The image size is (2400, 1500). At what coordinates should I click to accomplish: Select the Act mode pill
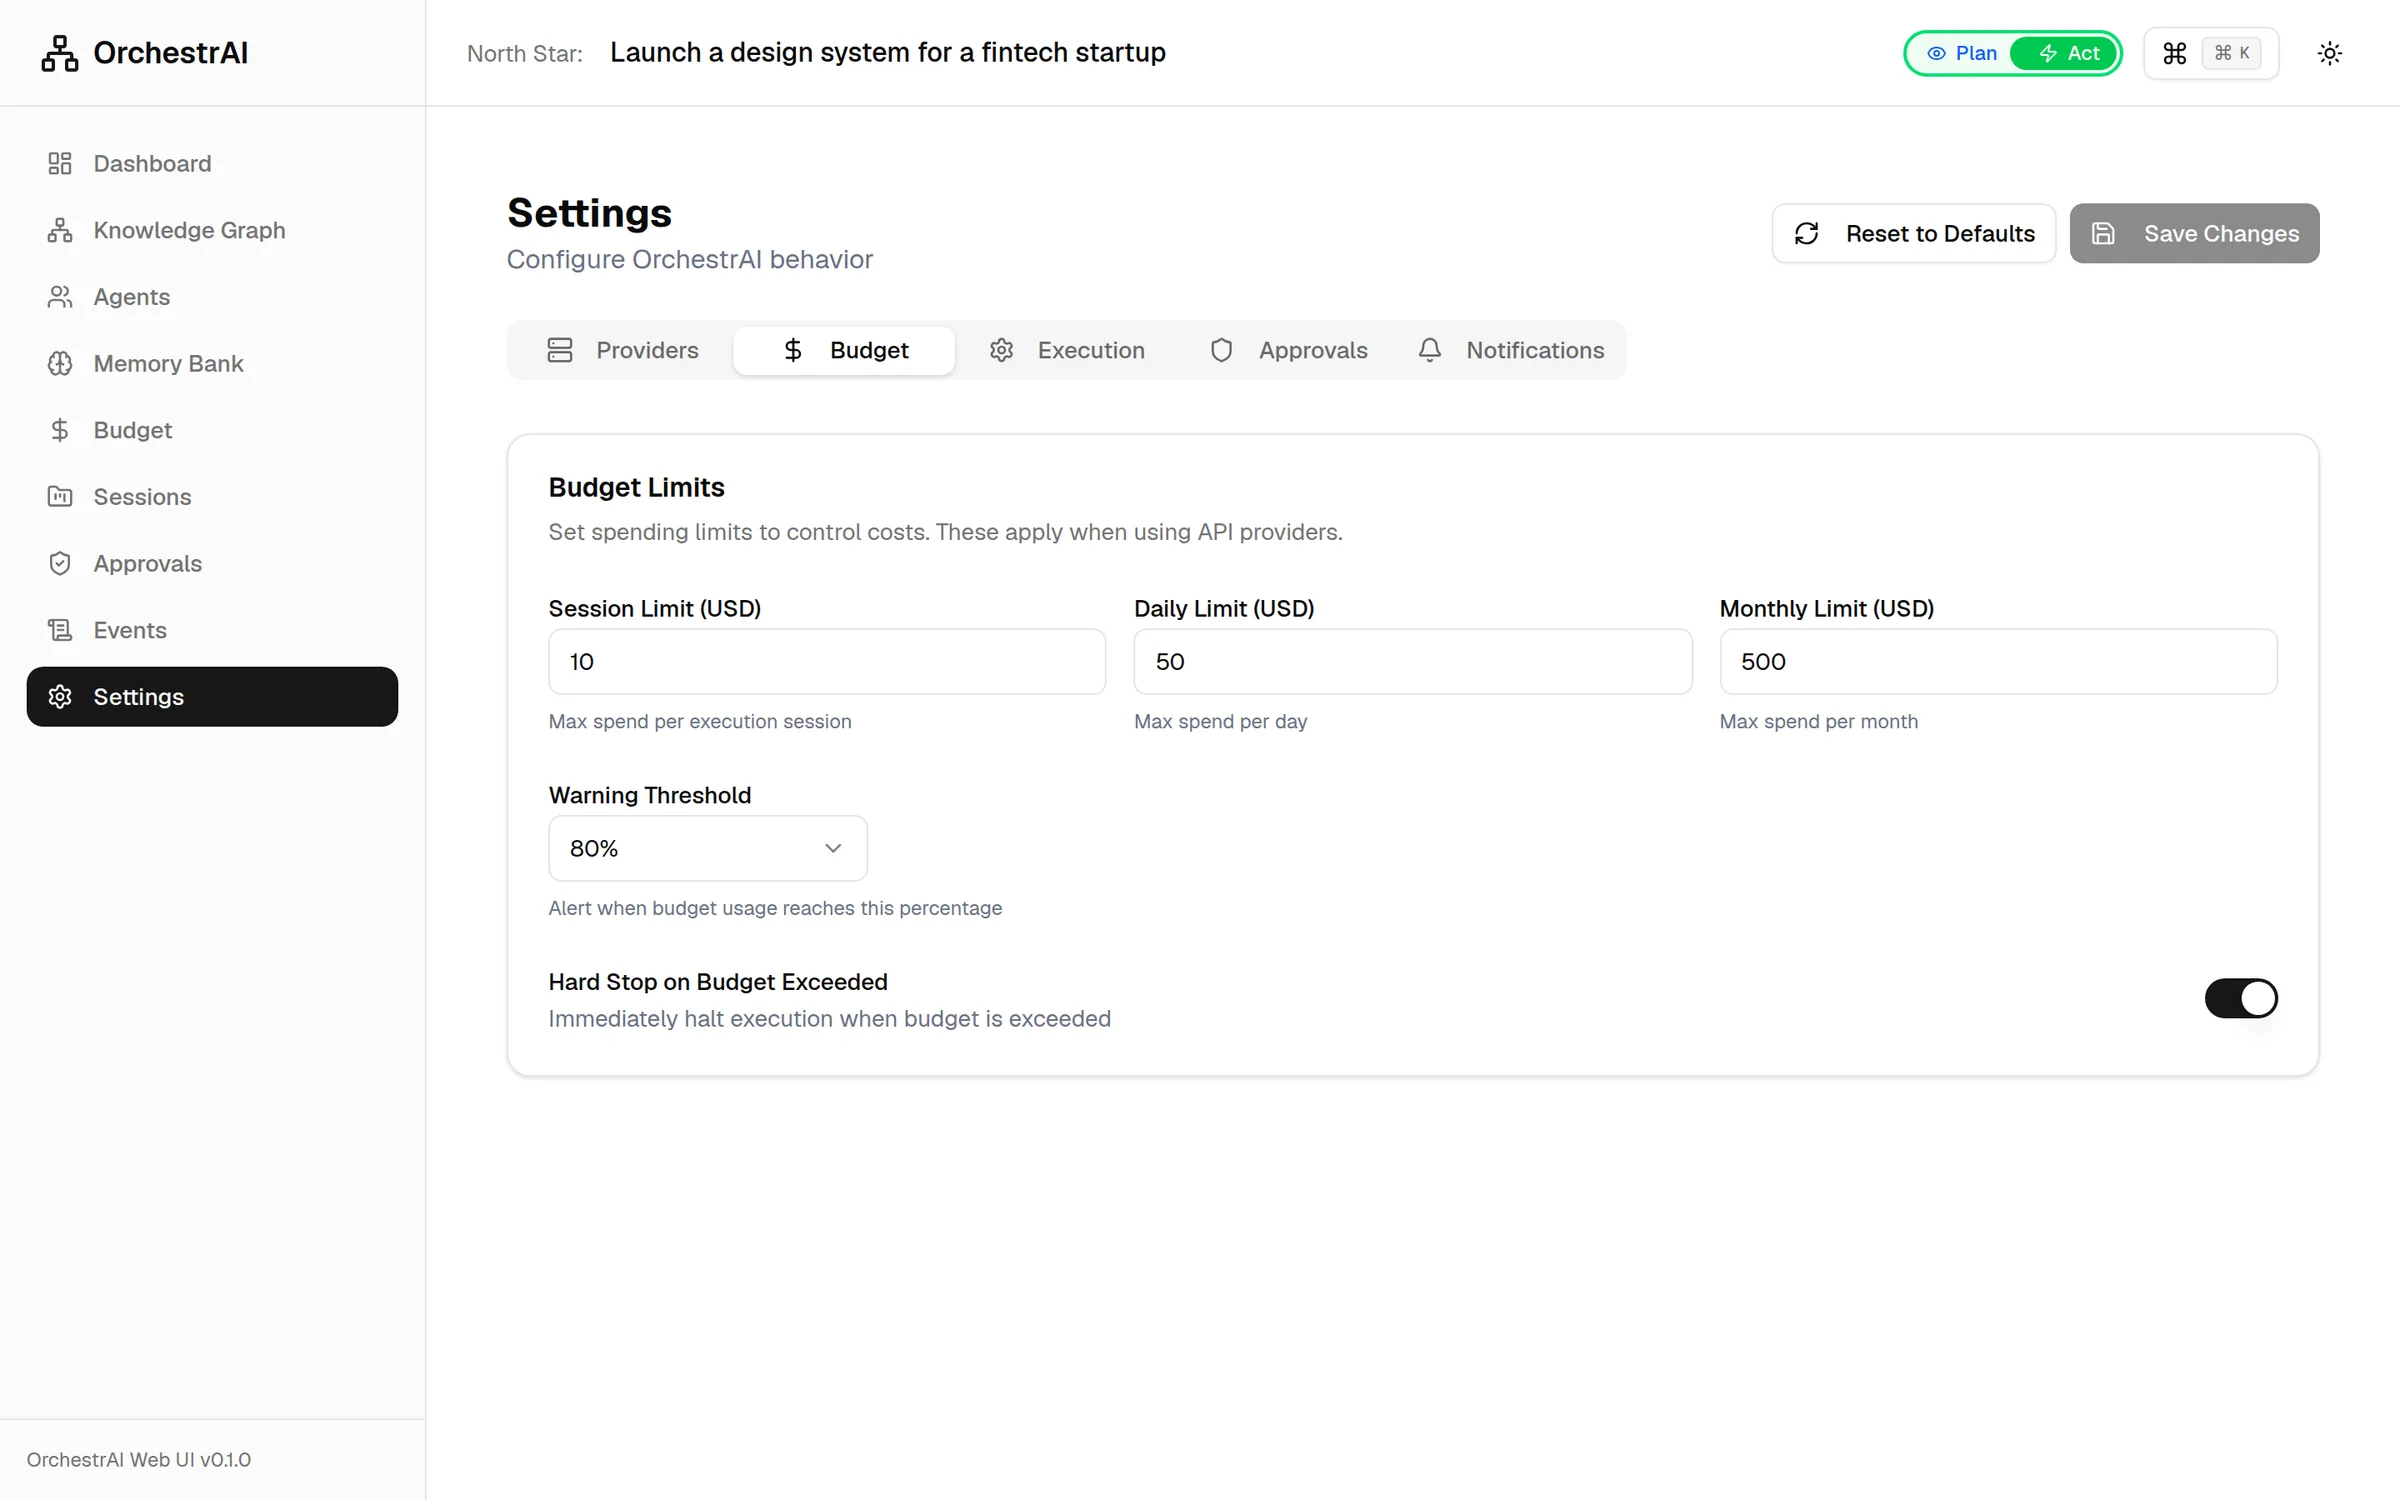tap(2065, 53)
